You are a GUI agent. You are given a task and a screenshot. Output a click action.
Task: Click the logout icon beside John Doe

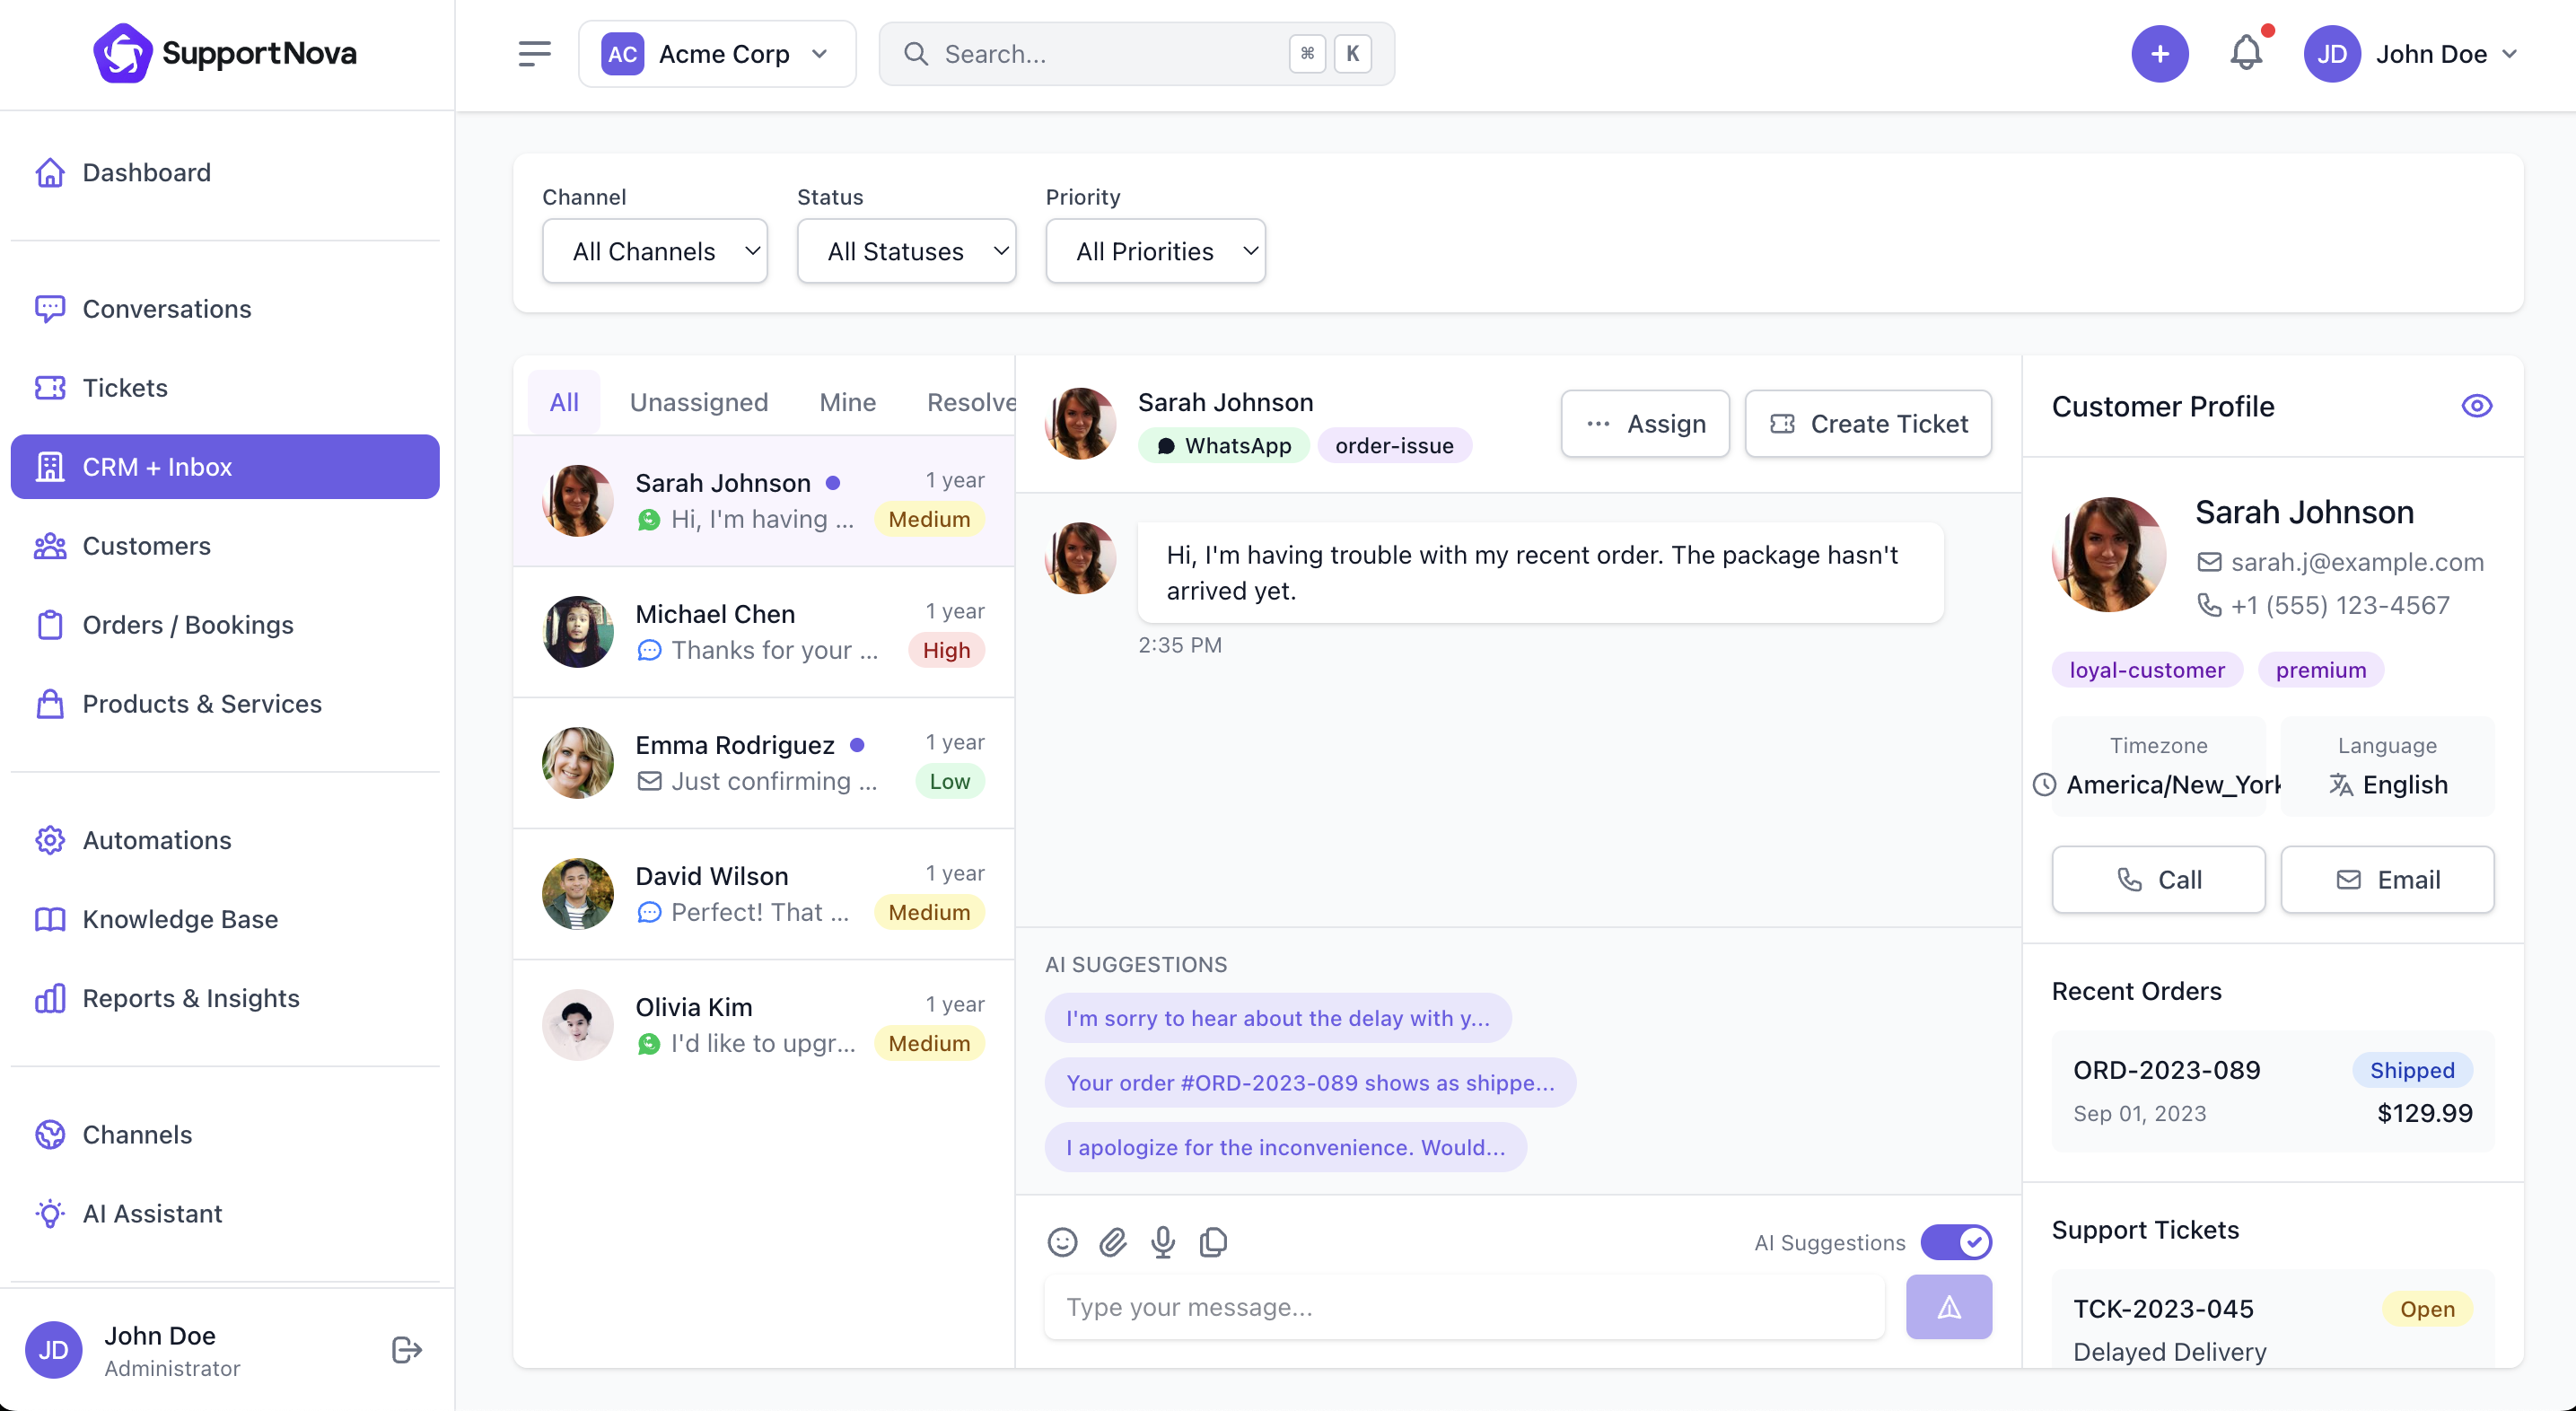[x=407, y=1350]
